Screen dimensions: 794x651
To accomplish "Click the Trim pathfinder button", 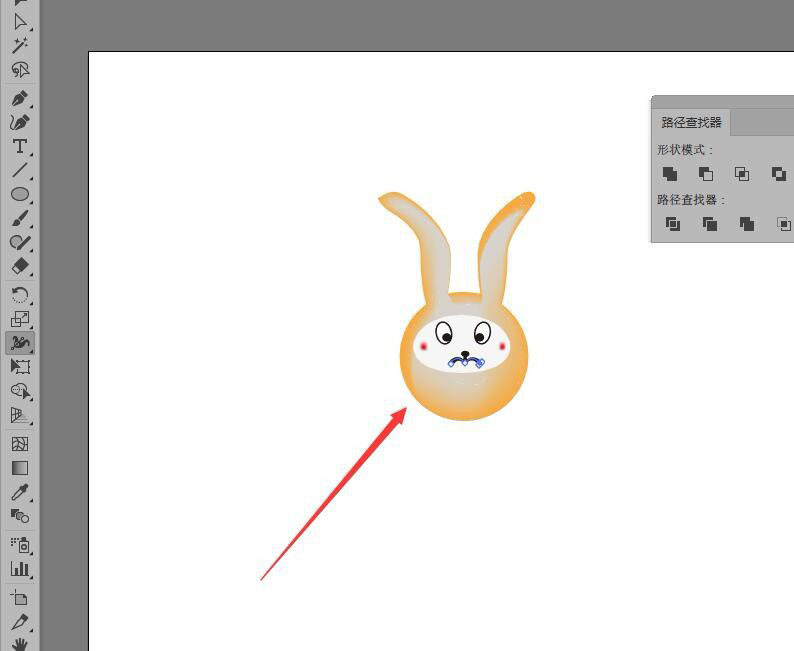I will [x=710, y=224].
